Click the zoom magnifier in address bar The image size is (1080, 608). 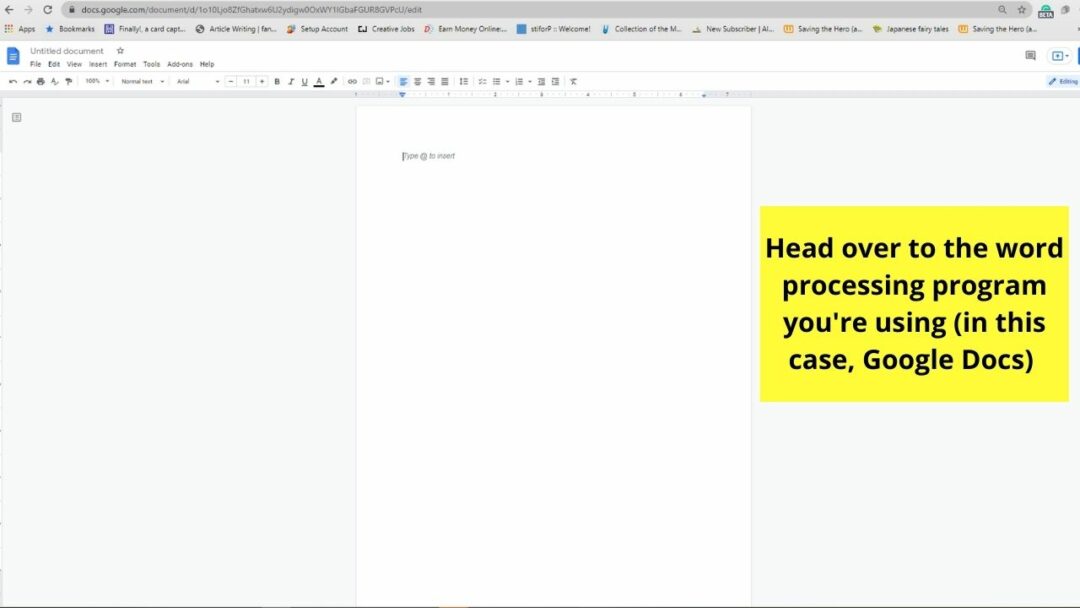click(x=1002, y=10)
